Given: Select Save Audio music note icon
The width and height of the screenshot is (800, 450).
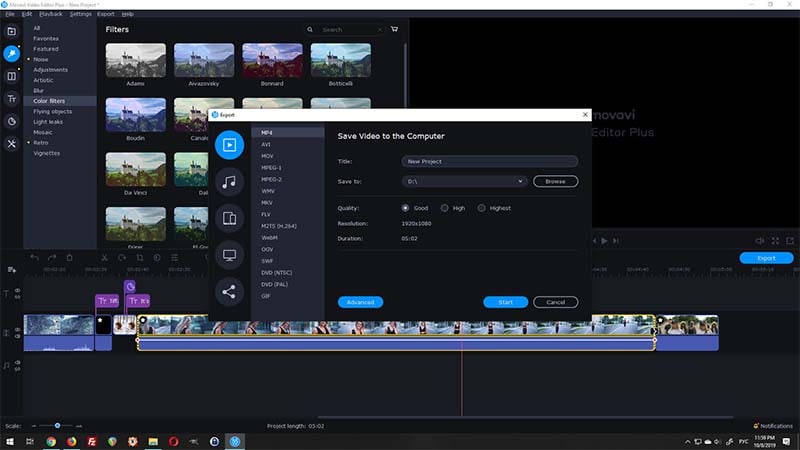Looking at the screenshot, I should pyautogui.click(x=229, y=182).
